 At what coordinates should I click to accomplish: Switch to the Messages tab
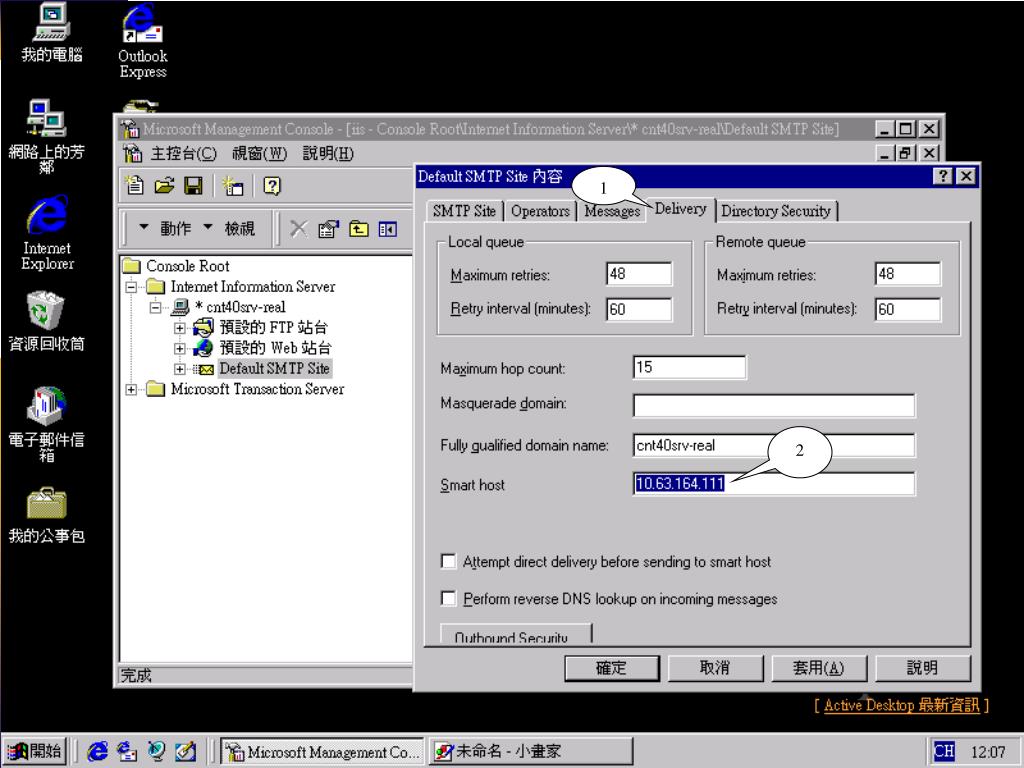click(x=612, y=212)
